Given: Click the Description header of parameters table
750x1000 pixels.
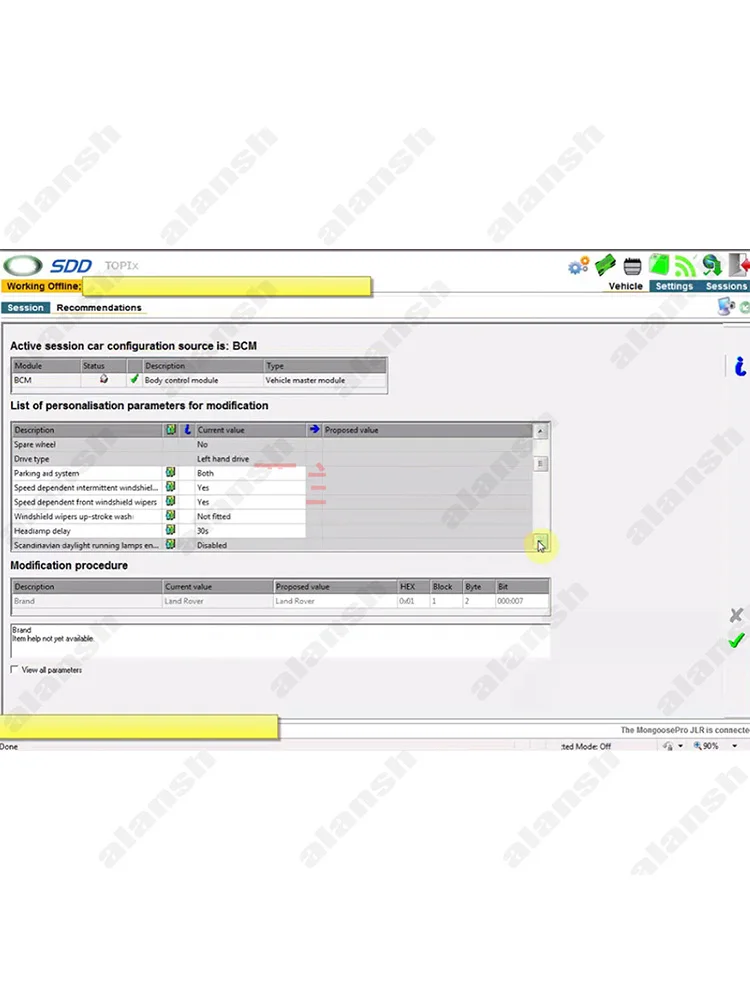Looking at the screenshot, I should pyautogui.click(x=87, y=430).
